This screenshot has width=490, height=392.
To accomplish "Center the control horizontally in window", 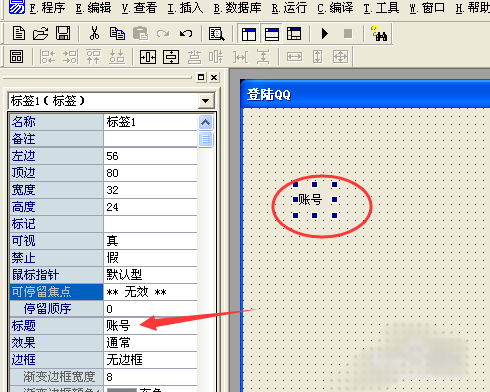I will (x=148, y=57).
